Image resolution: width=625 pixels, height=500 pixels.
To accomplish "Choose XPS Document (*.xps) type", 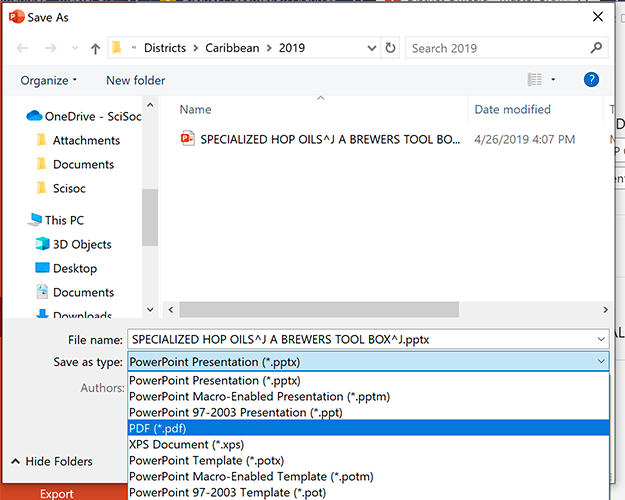I will point(369,444).
